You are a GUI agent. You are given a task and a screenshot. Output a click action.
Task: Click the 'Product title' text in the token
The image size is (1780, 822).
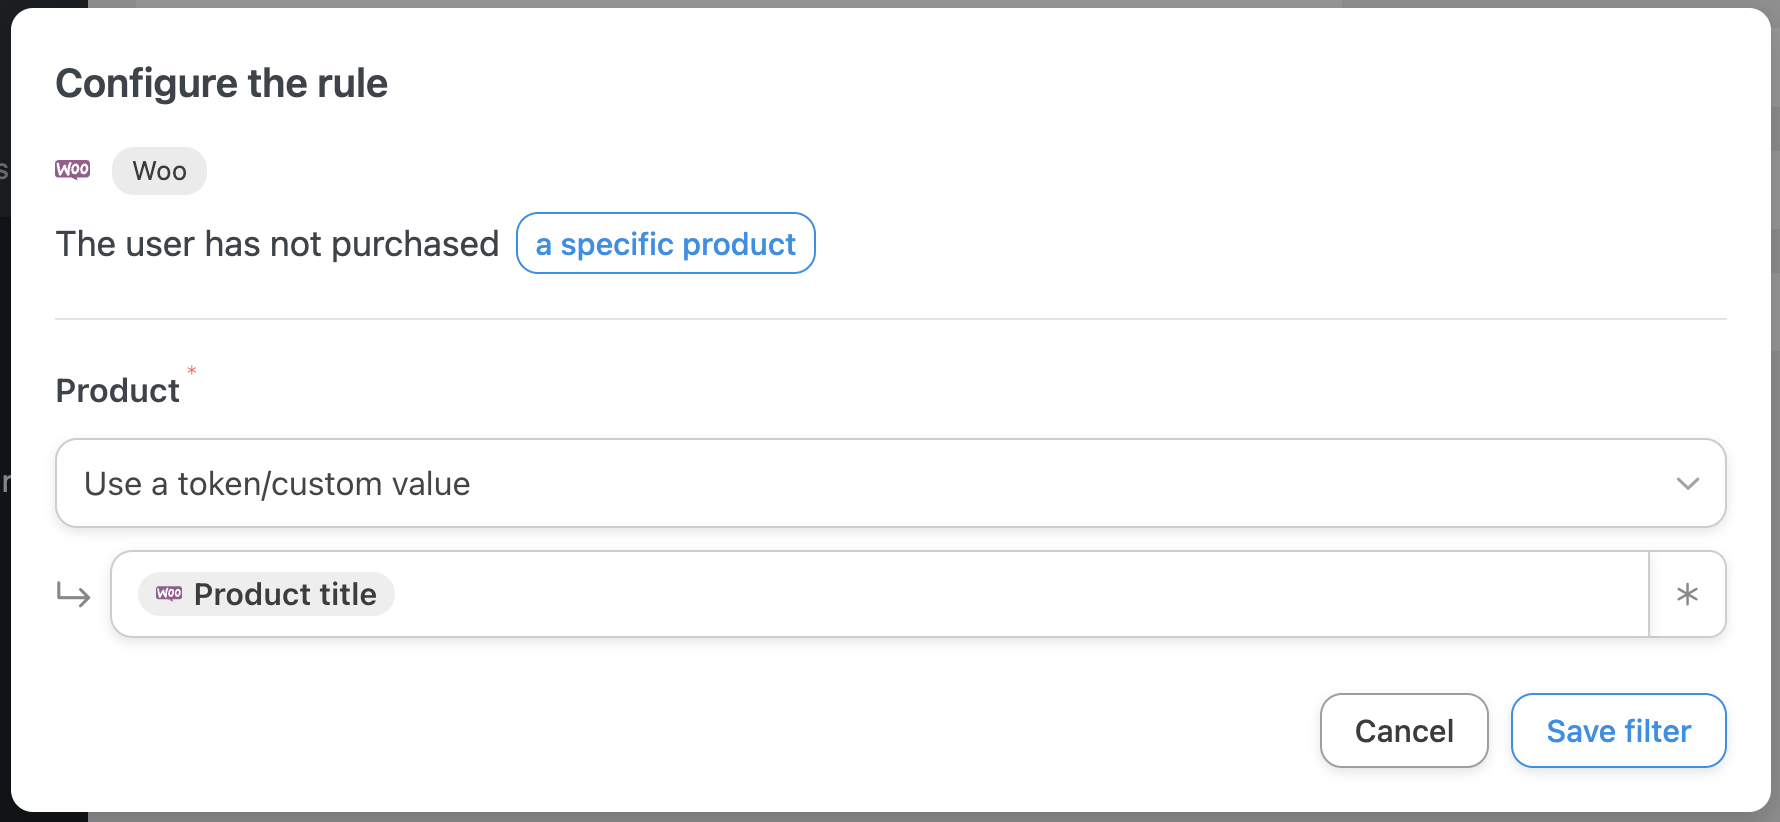285,594
